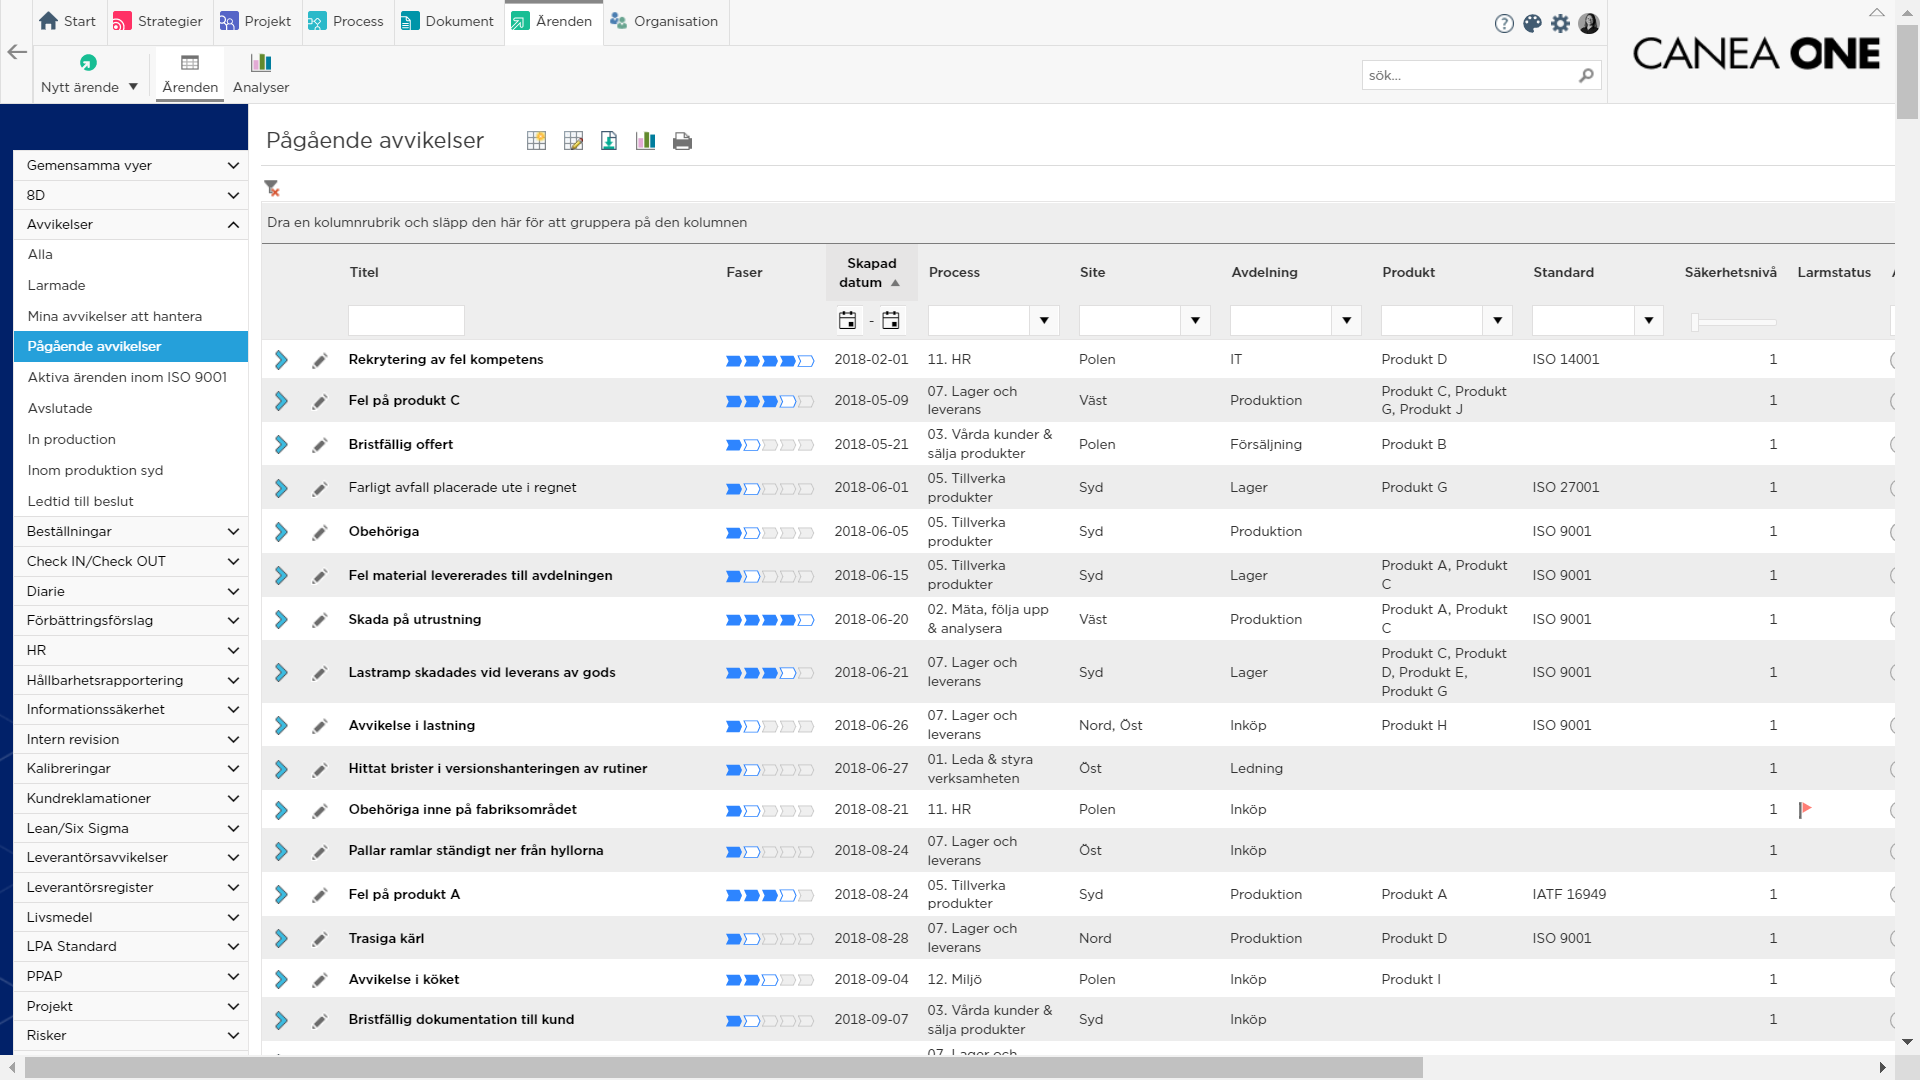The width and height of the screenshot is (1920, 1080).
Task: Select 'Mina avvikelser att hantera' view
Action: [115, 316]
